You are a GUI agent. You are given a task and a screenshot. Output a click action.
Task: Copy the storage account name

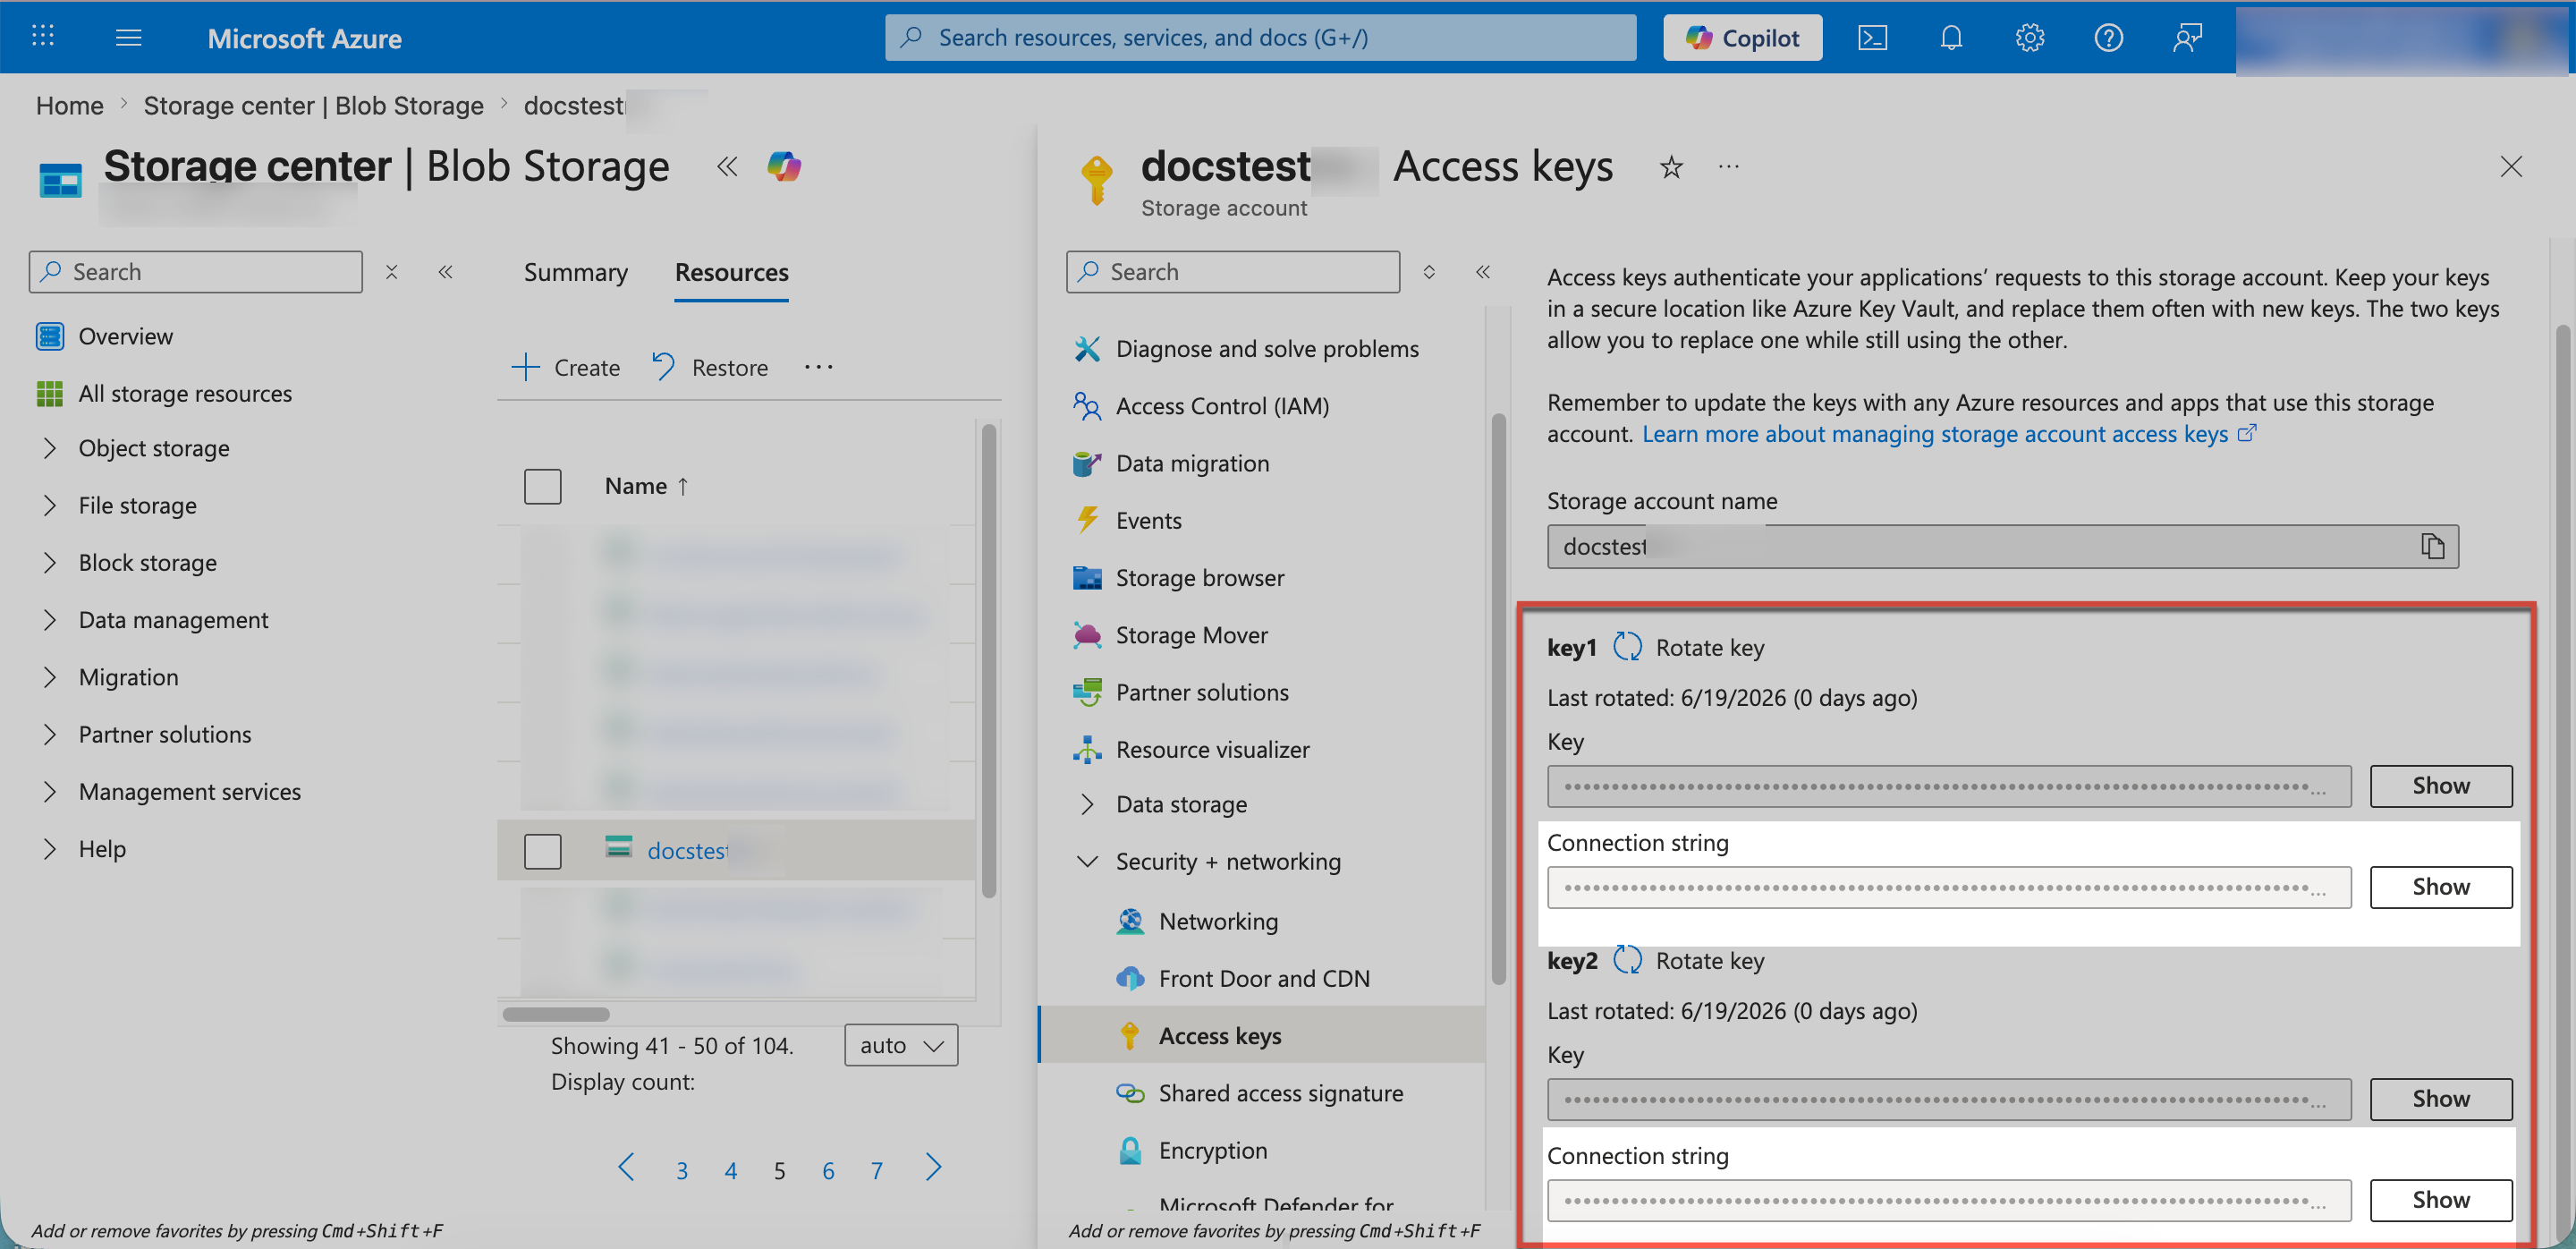pos(2432,546)
